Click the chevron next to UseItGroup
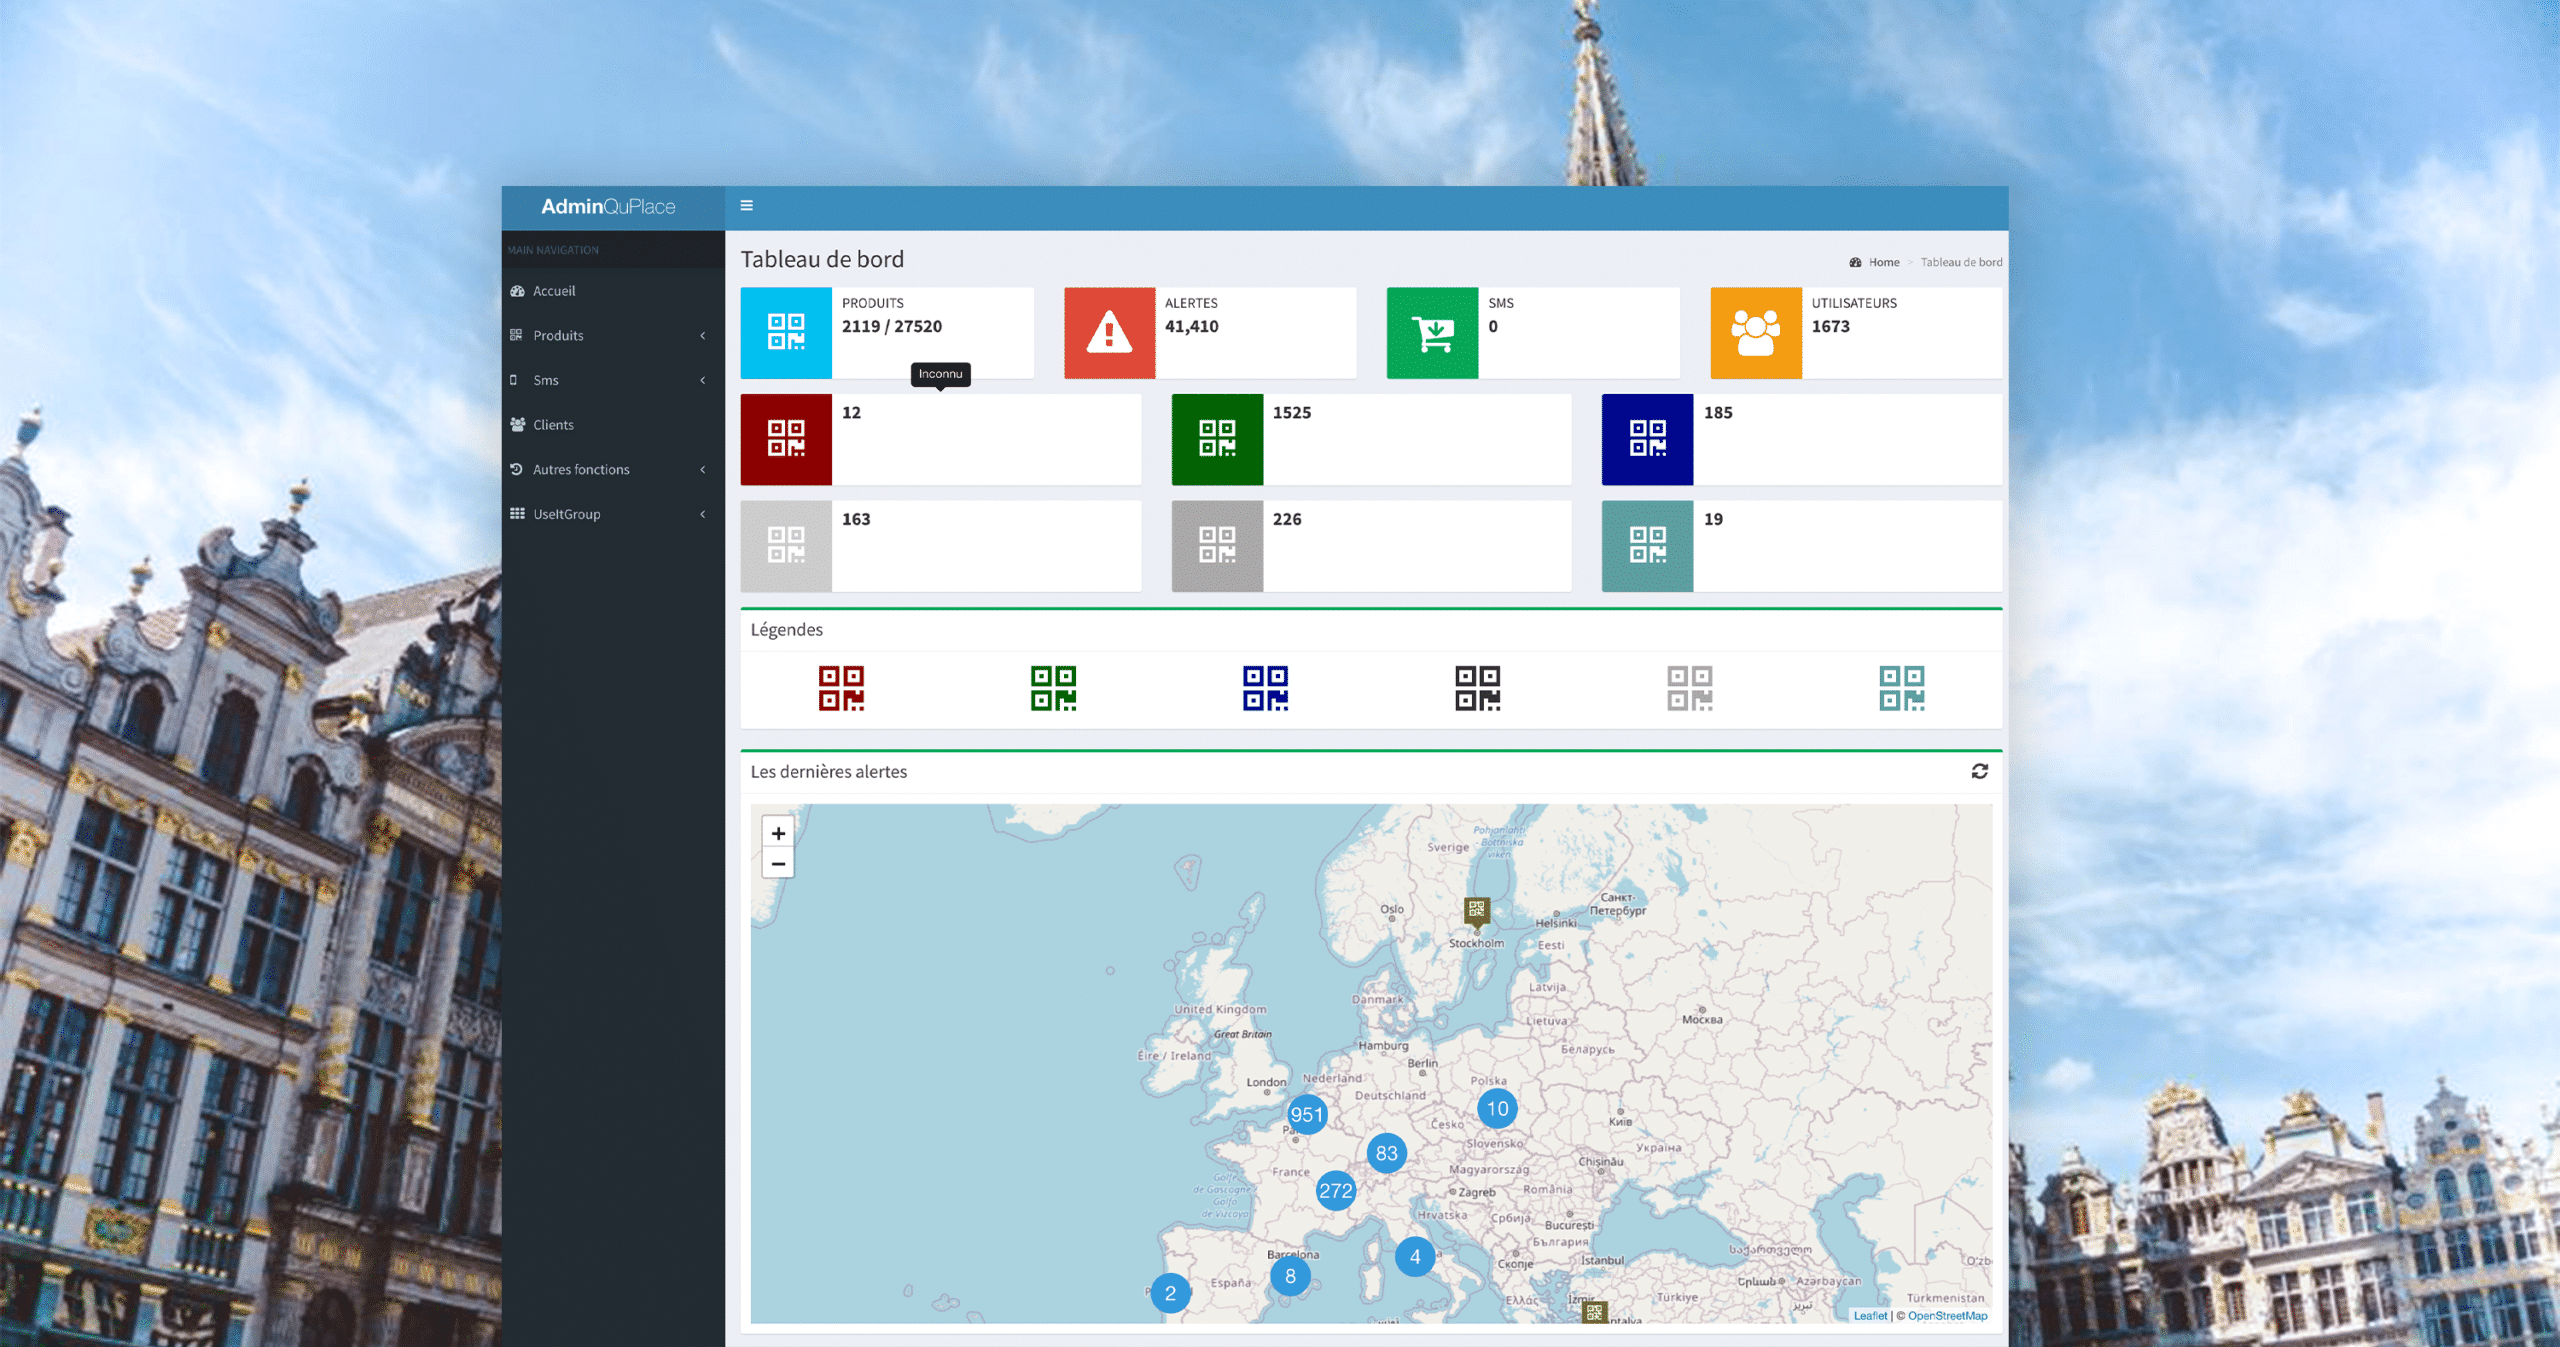The height and width of the screenshot is (1347, 2560). click(x=703, y=514)
